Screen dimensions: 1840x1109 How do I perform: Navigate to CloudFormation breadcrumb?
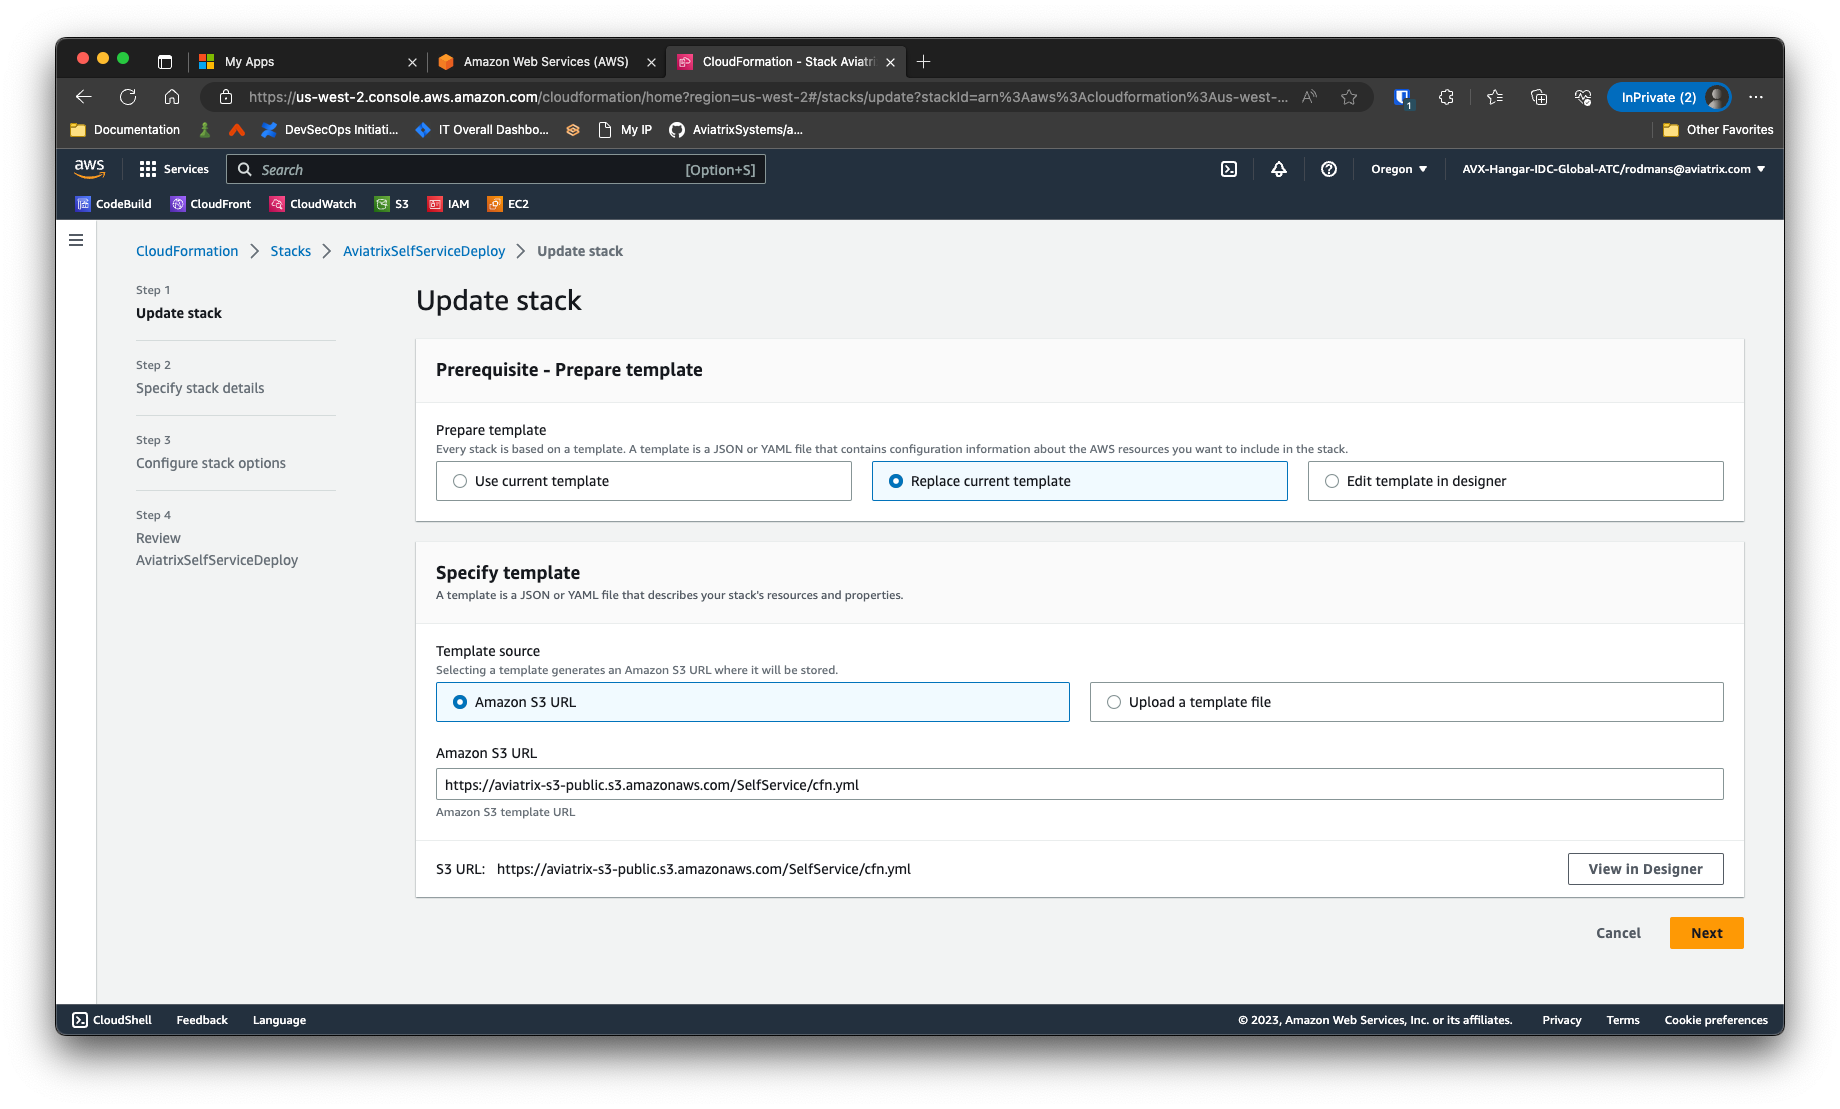(x=187, y=251)
